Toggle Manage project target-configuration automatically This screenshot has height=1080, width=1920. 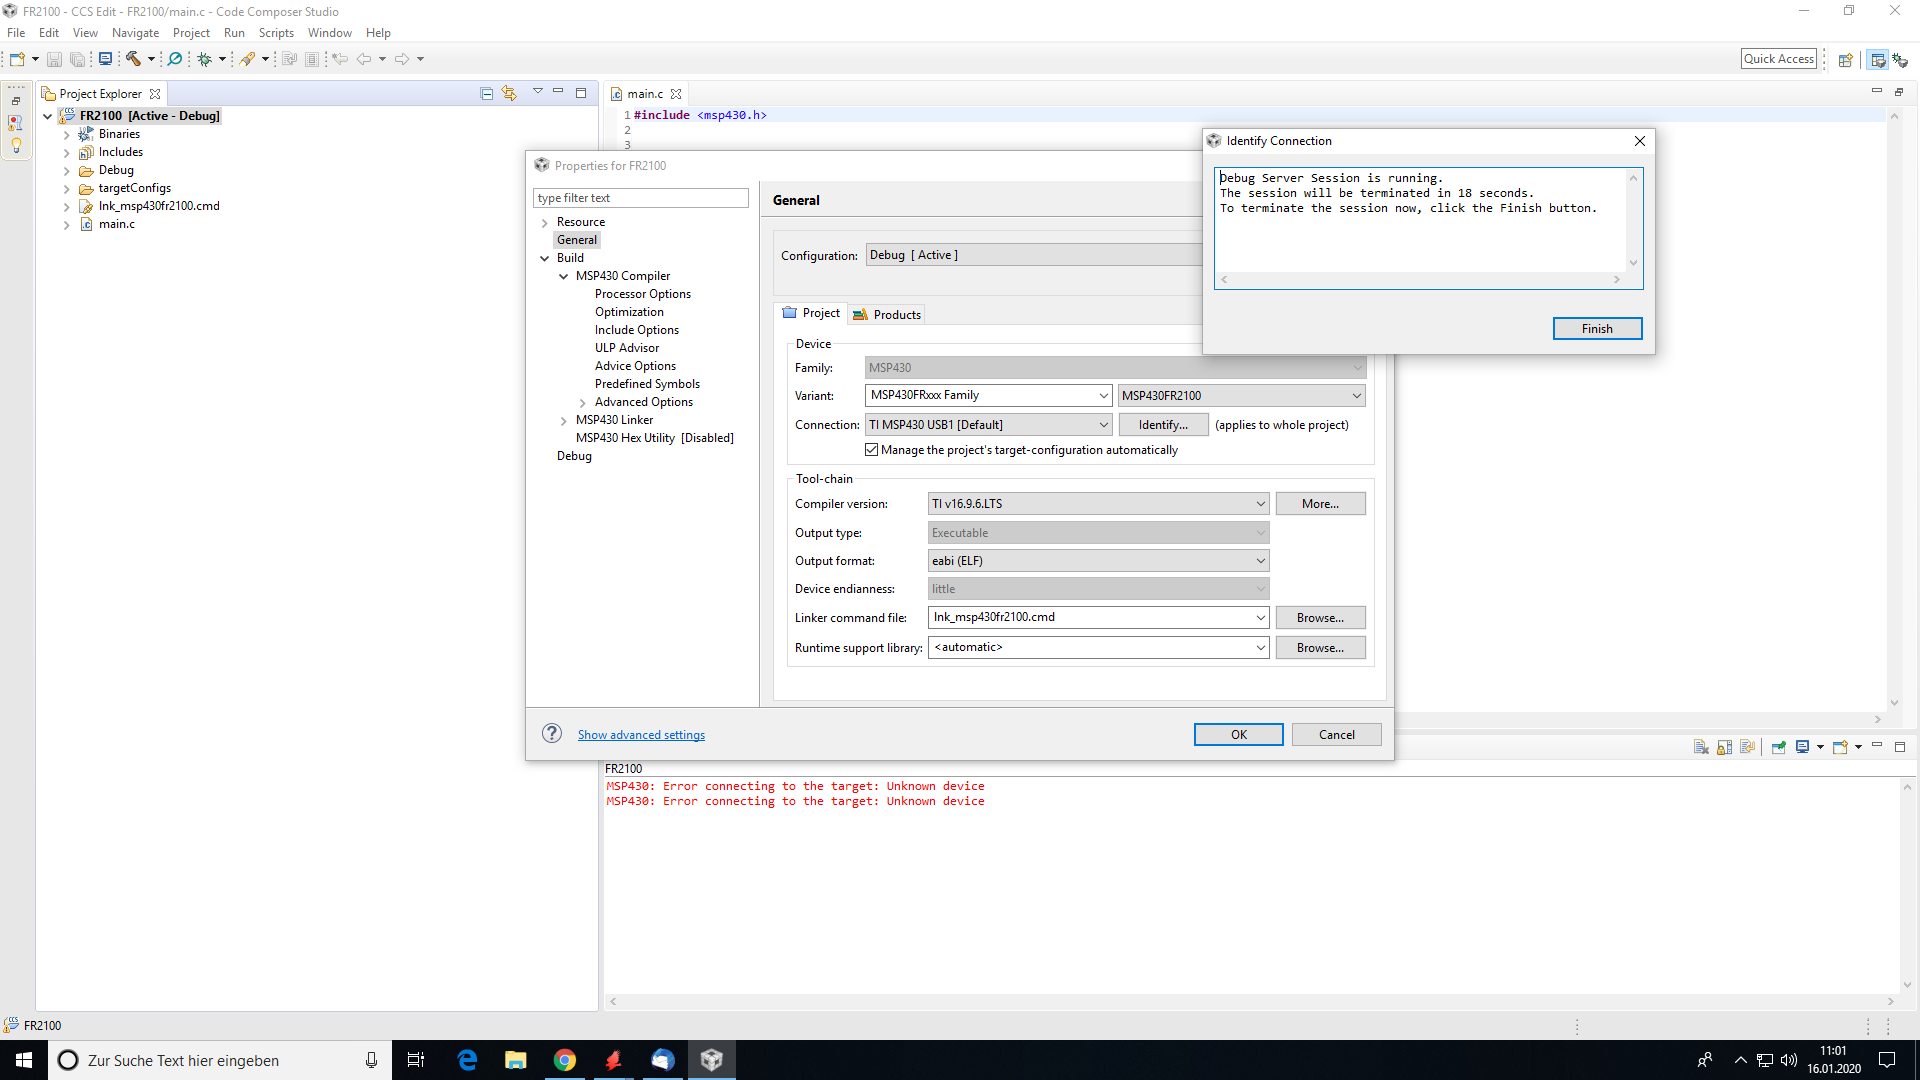tap(870, 450)
